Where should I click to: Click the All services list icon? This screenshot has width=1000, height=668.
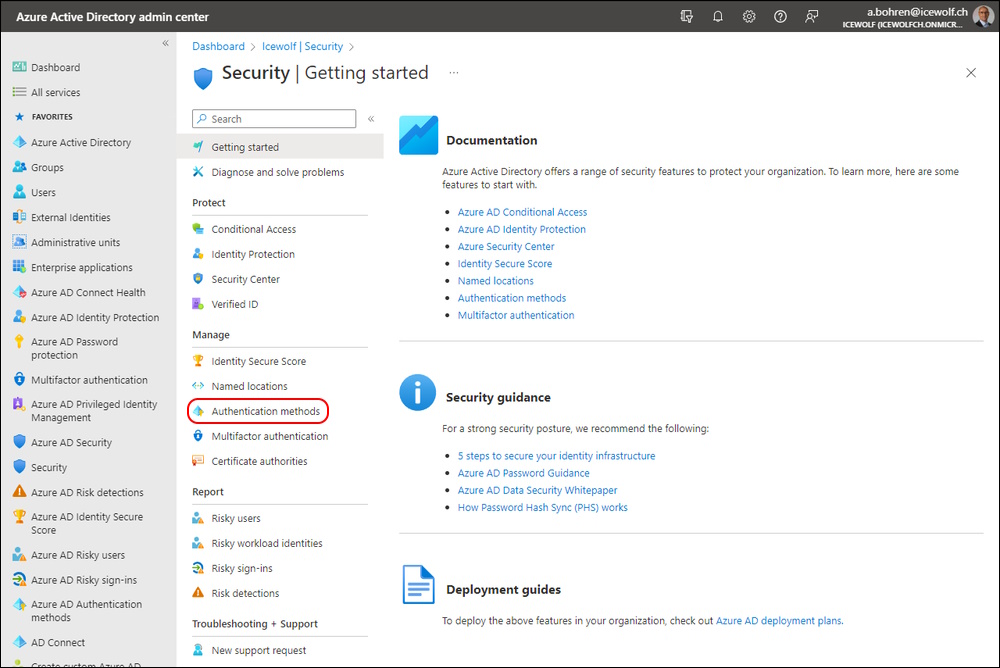[x=19, y=92]
